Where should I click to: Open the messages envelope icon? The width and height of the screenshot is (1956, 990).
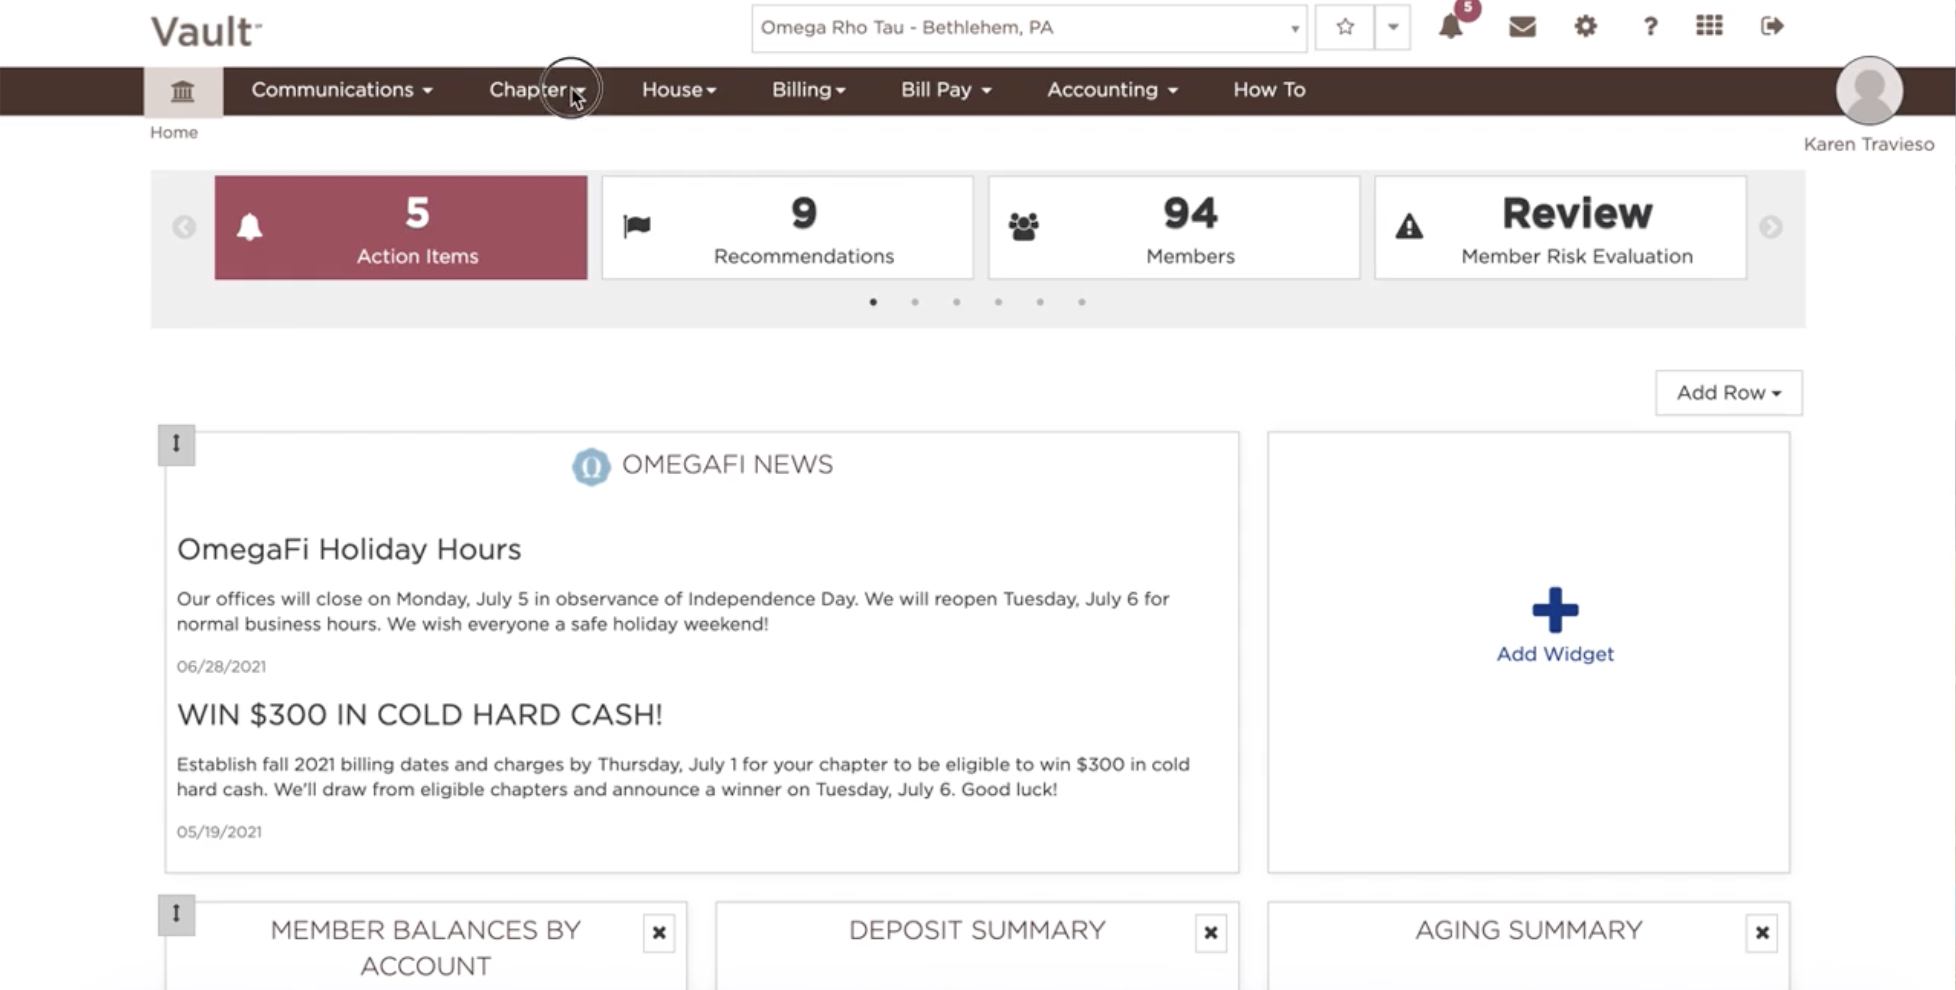(1522, 27)
